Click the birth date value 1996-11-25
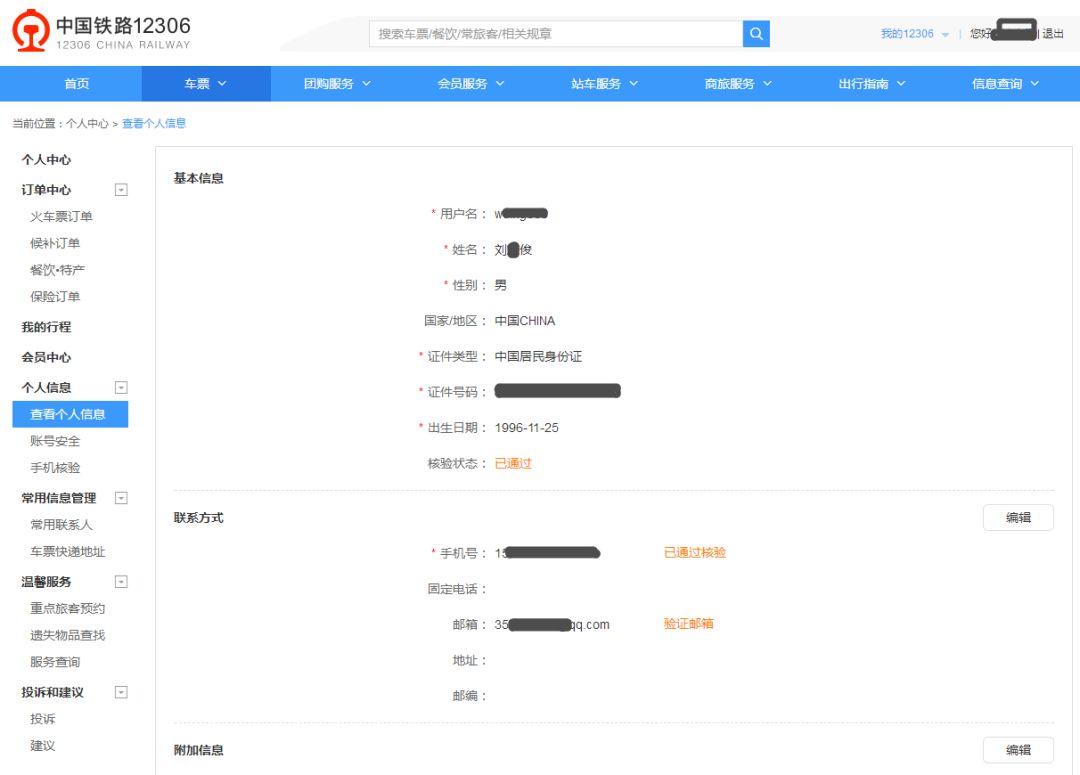The height and width of the screenshot is (775, 1080). (x=526, y=428)
